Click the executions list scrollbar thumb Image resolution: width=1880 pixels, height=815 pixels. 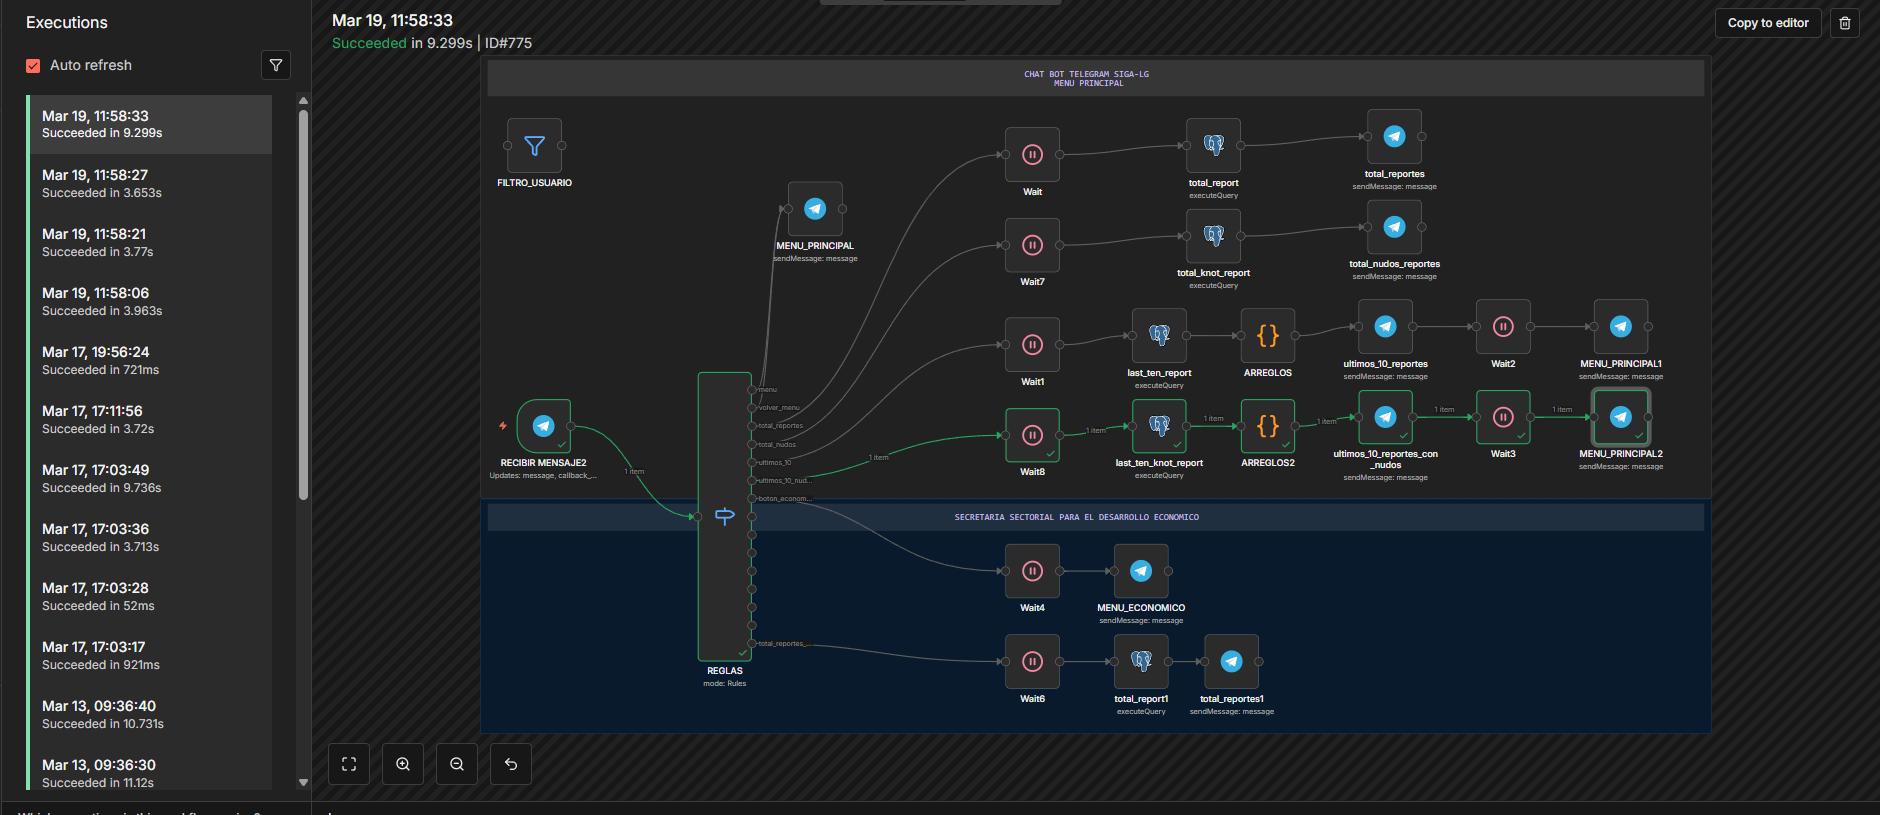[303, 300]
